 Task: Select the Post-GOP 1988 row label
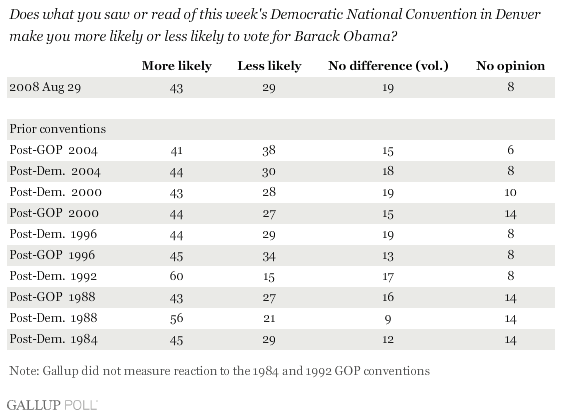coord(53,297)
